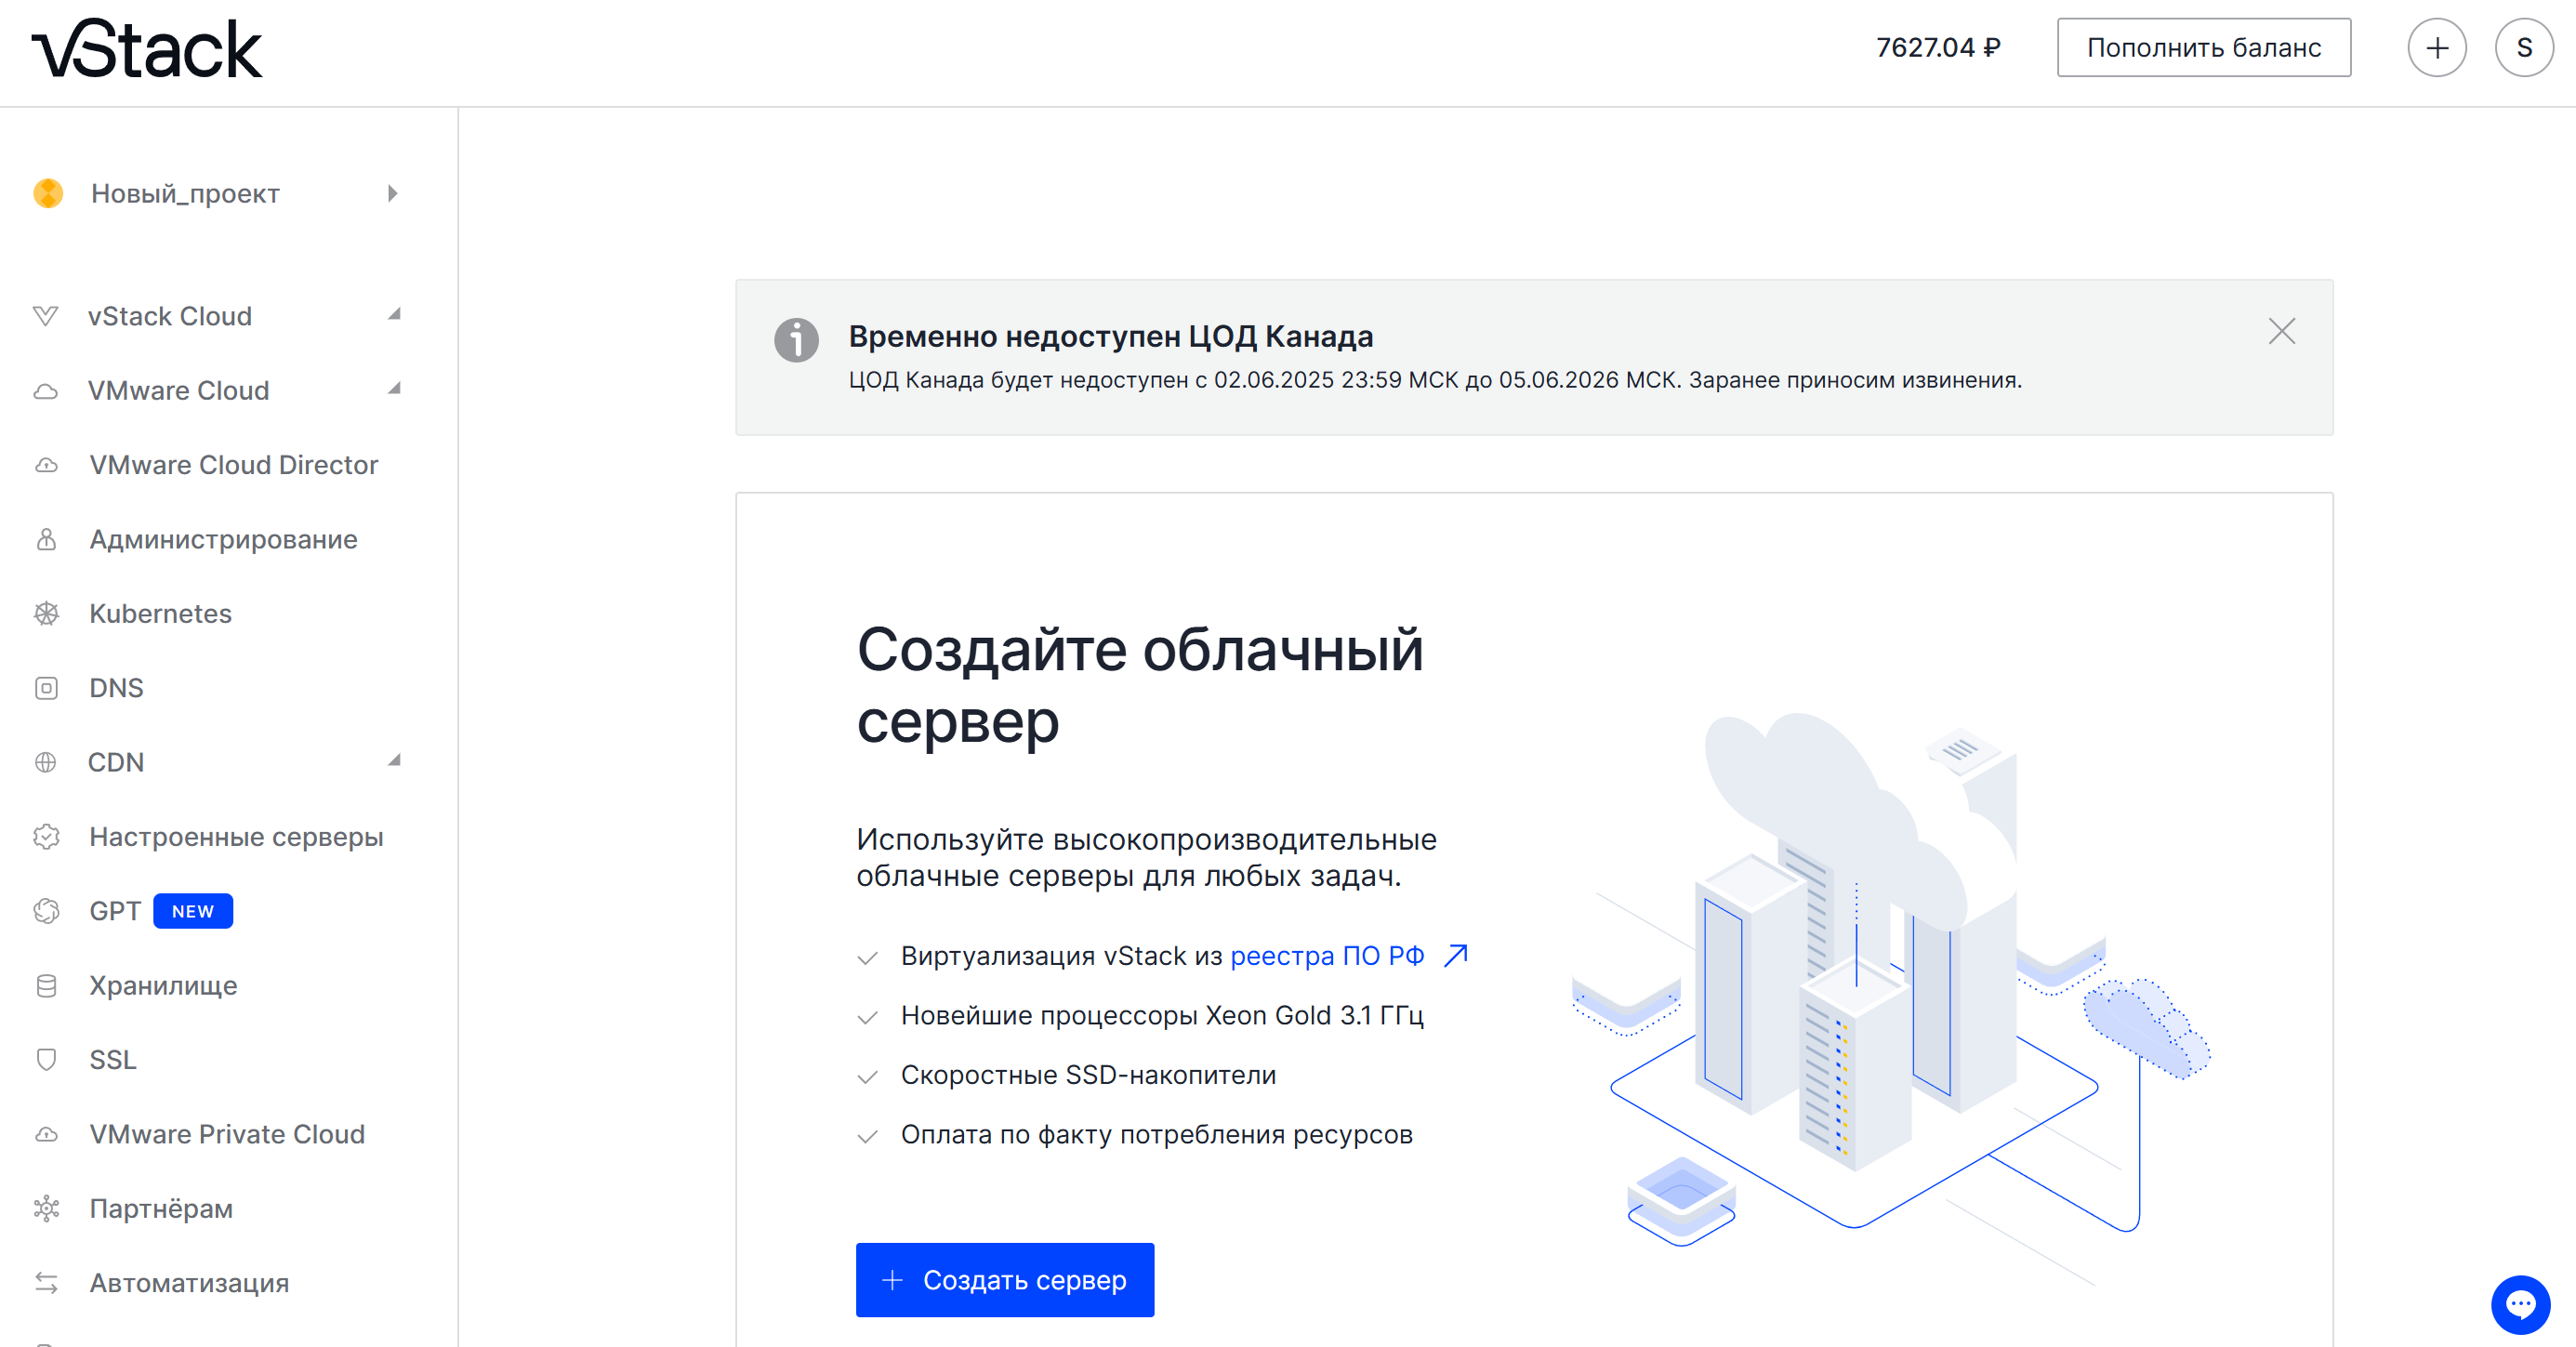
Task: Click the Пополнить баланс button
Action: [2203, 47]
